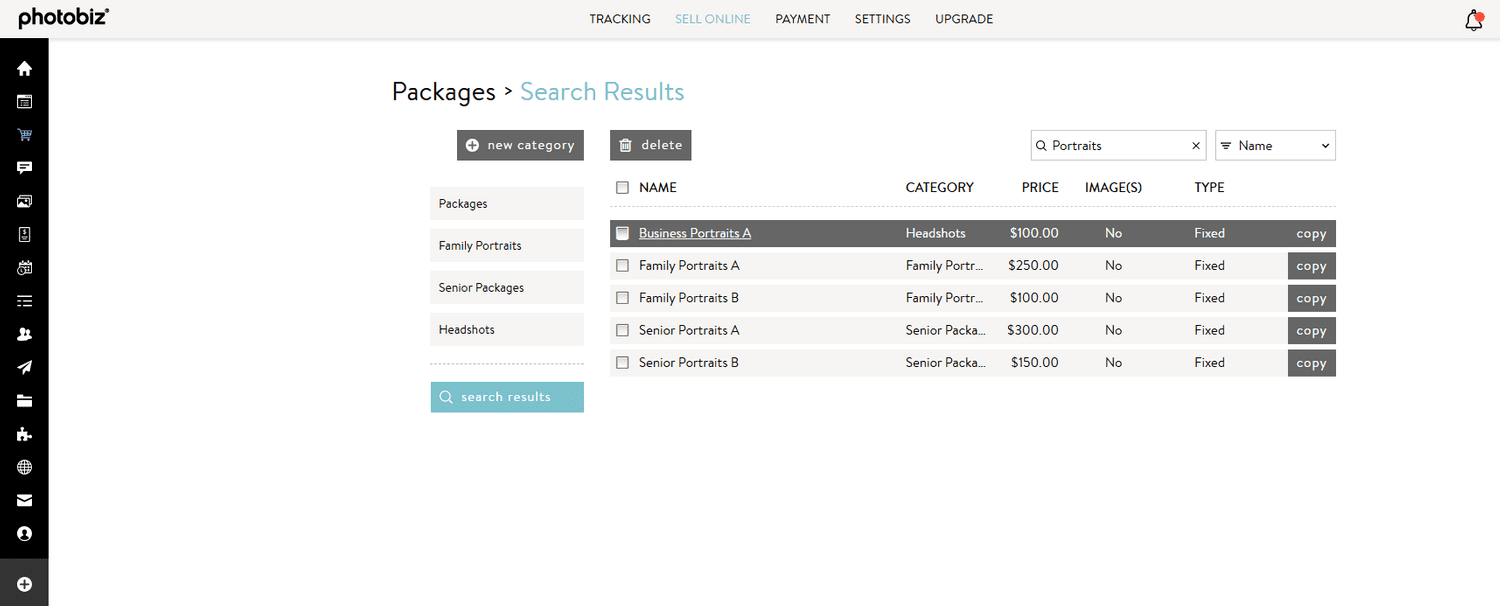Click the new category button
This screenshot has width=1500, height=606.
(520, 145)
